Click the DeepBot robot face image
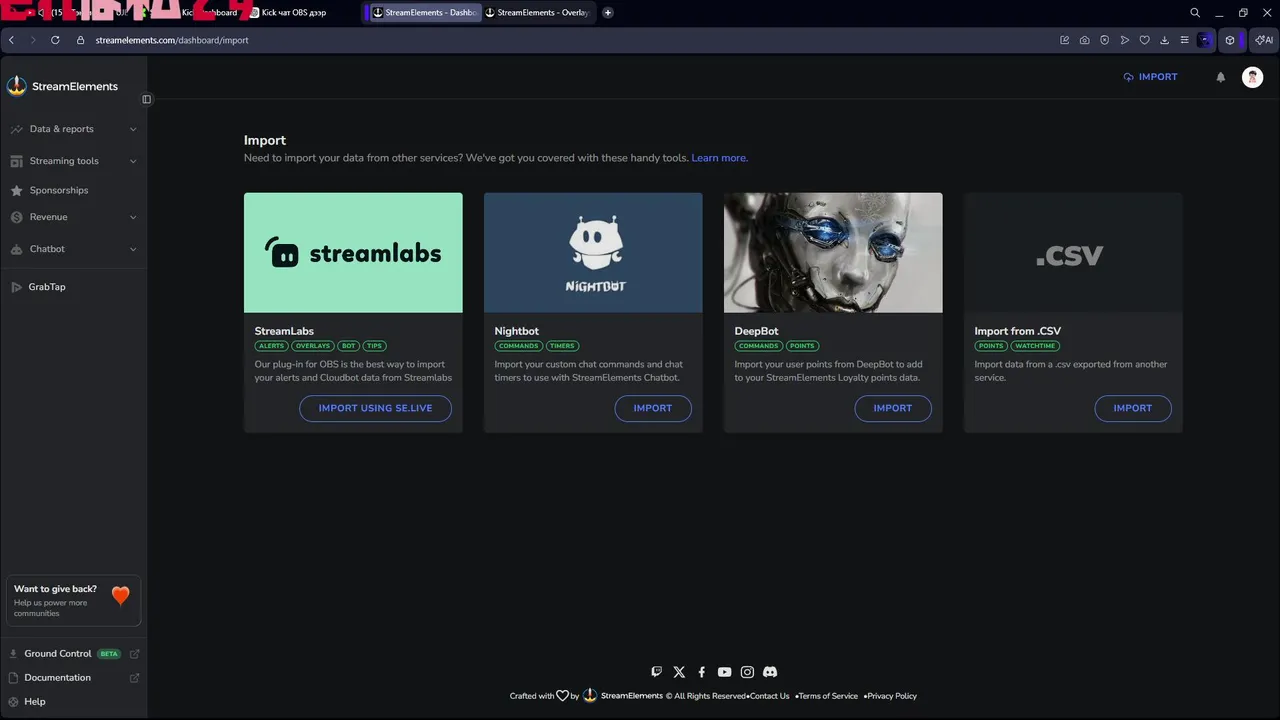The height and width of the screenshot is (720, 1280). coord(833,253)
